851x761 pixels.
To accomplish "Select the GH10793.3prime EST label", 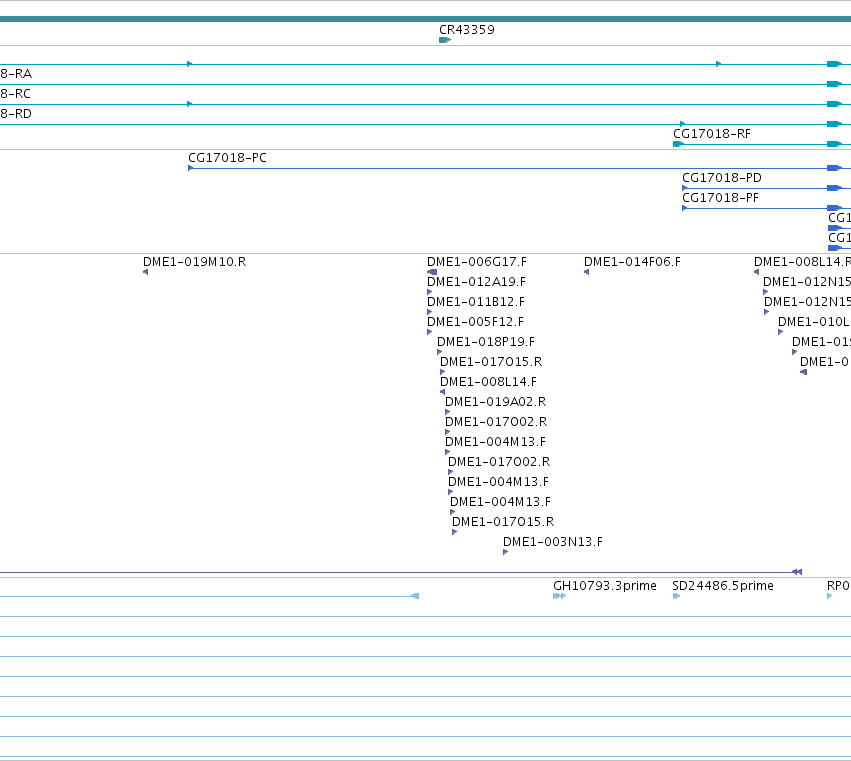I will (x=605, y=586).
